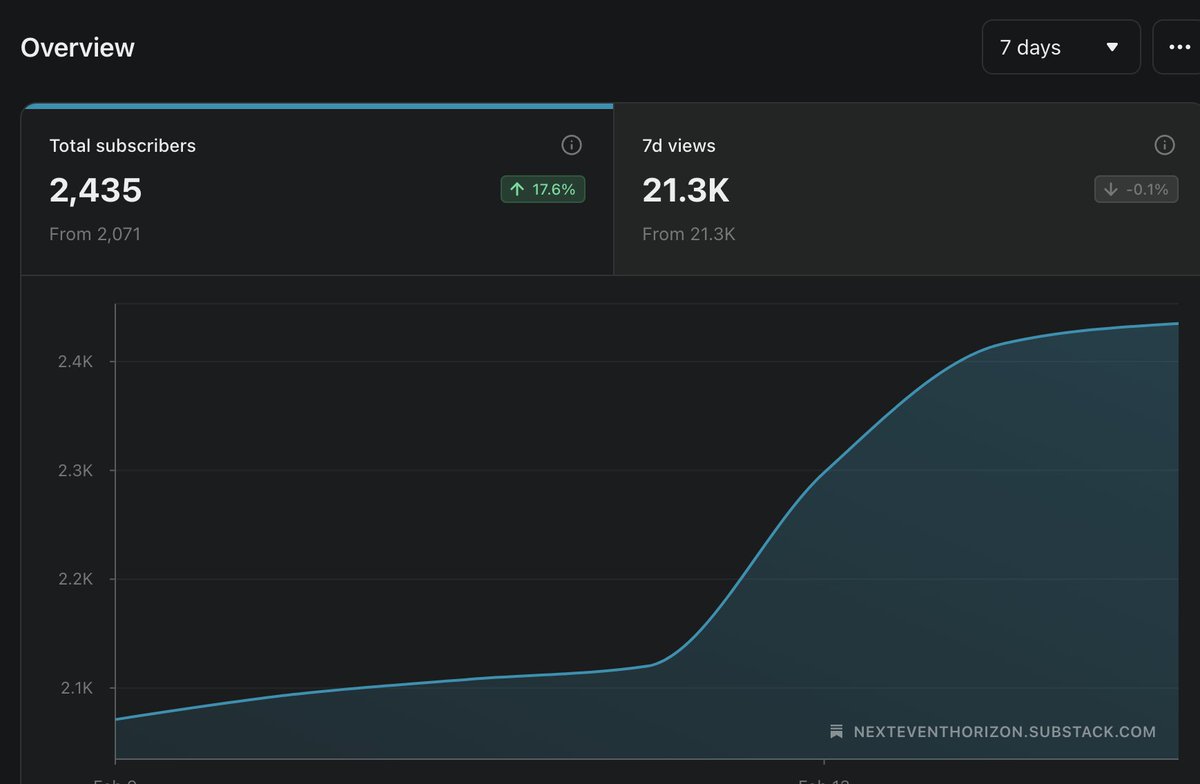
Task: Click the info icon for Total subscribers
Action: click(x=572, y=145)
